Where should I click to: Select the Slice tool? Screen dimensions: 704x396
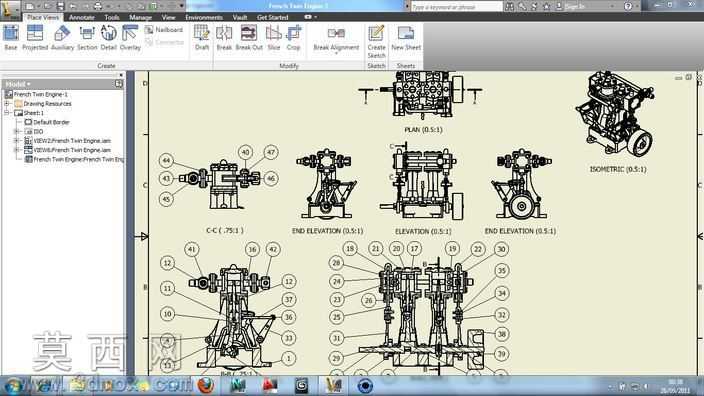[x=273, y=37]
